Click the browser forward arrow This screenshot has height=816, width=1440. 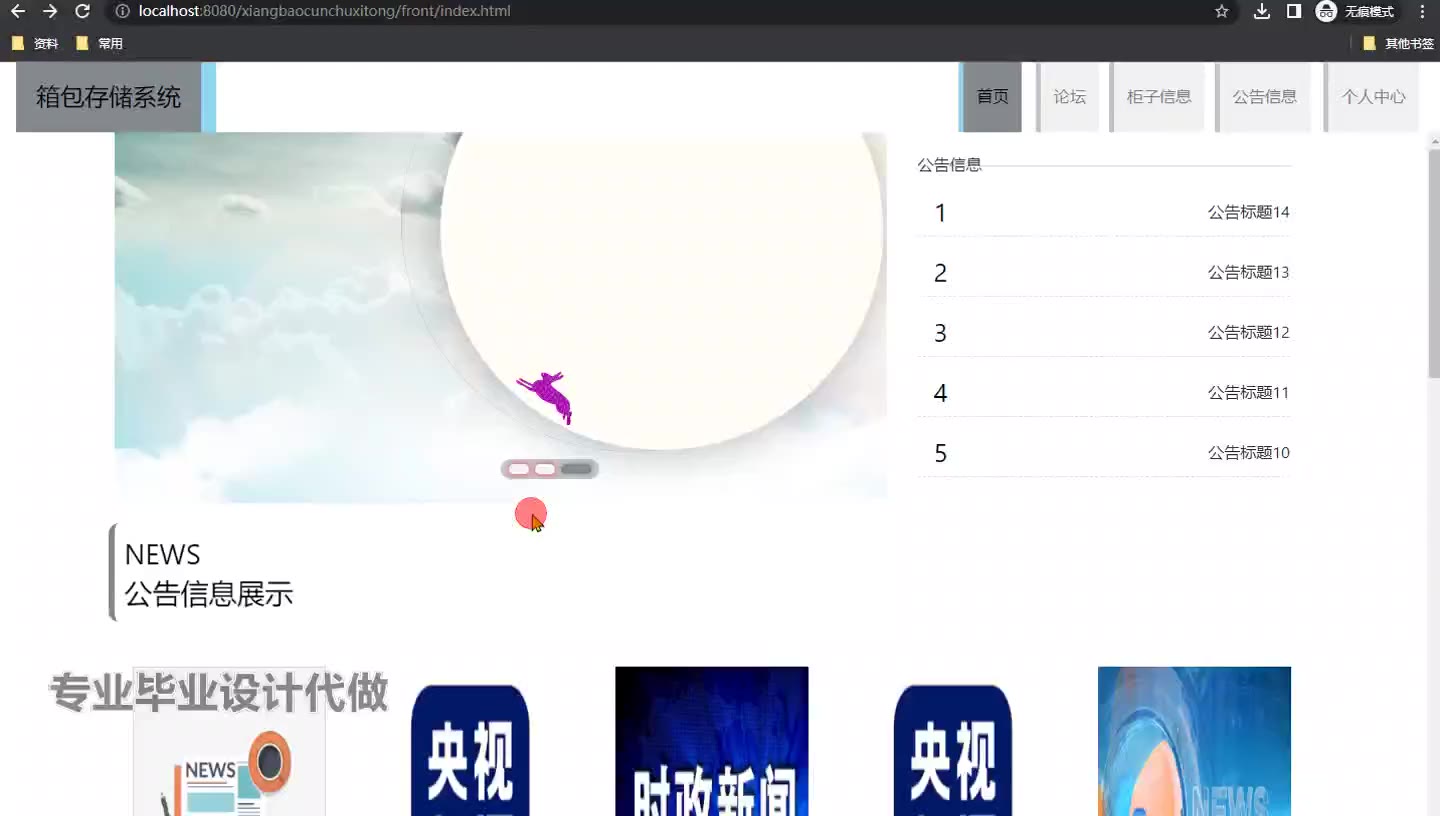(x=50, y=11)
